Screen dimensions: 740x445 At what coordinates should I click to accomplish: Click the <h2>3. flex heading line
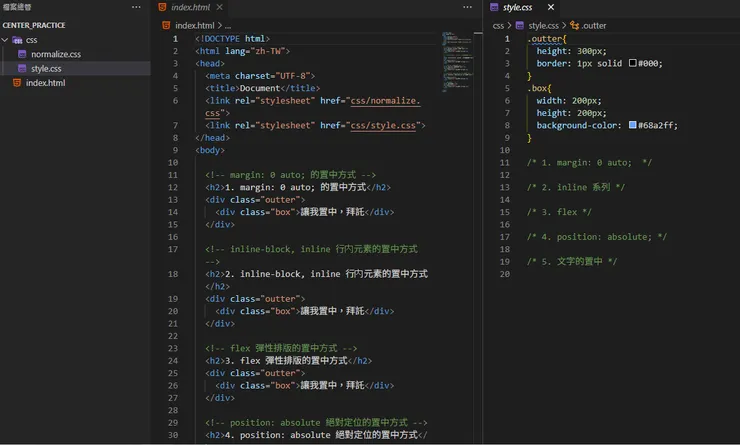click(x=288, y=361)
